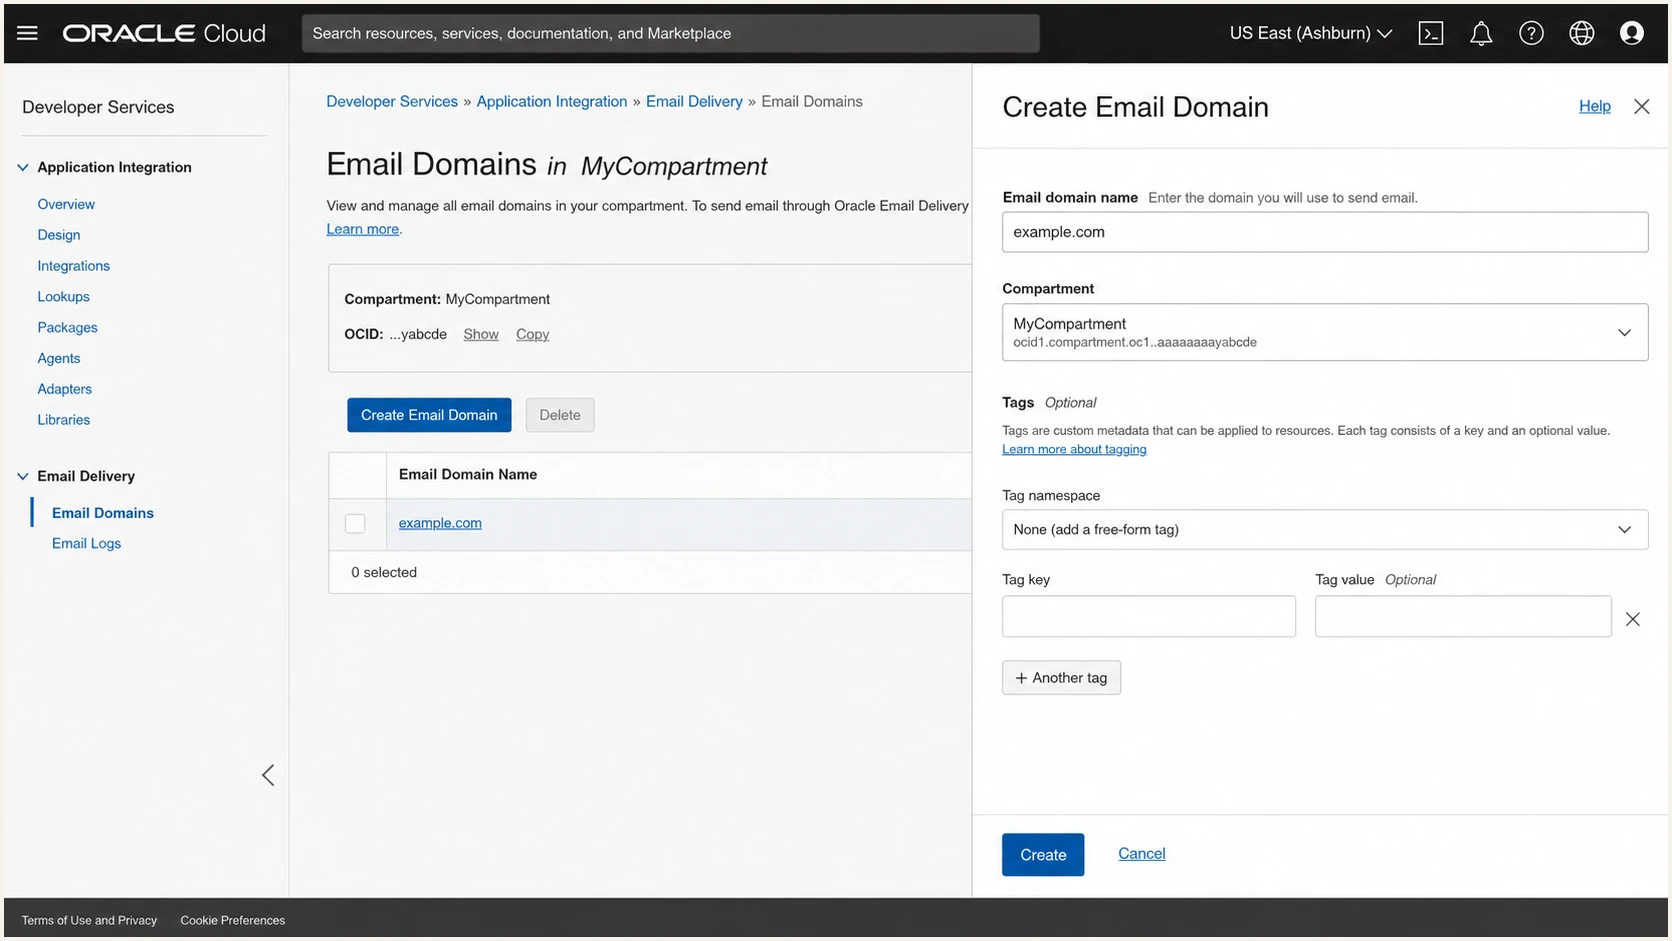
Task: Open Learn more about tagging link
Action: pyautogui.click(x=1074, y=450)
